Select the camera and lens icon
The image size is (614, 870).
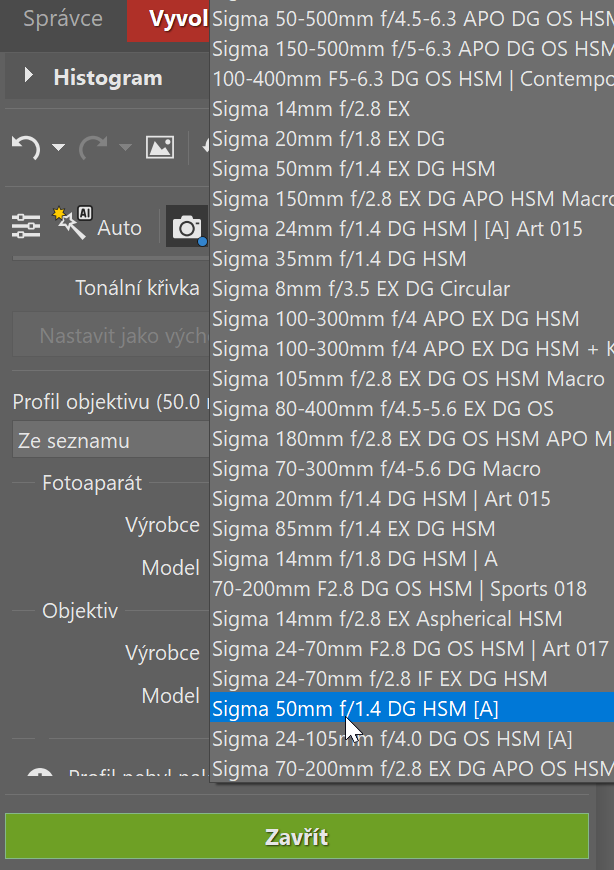[x=186, y=228]
